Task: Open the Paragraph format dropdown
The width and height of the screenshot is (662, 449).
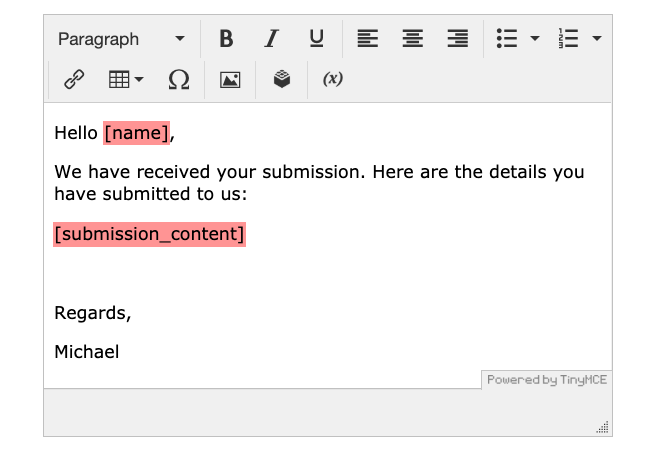Action: 120,39
